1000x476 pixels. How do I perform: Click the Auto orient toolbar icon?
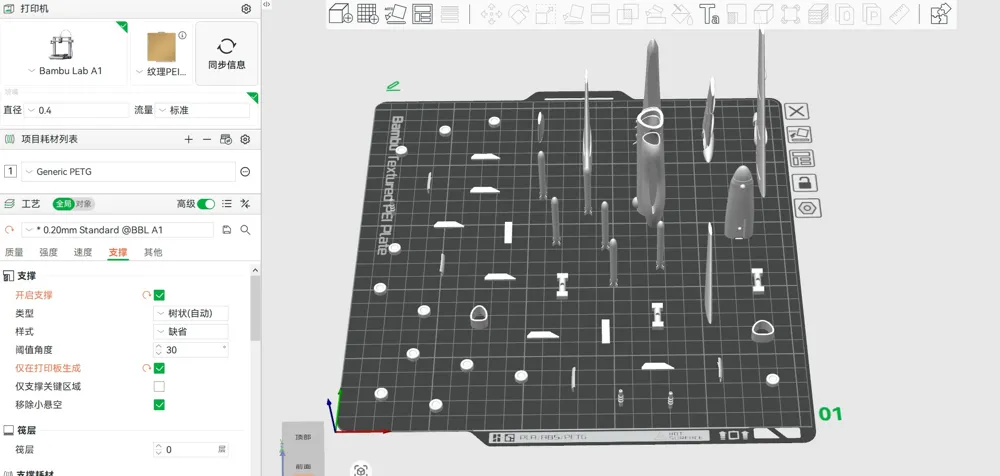click(x=395, y=13)
